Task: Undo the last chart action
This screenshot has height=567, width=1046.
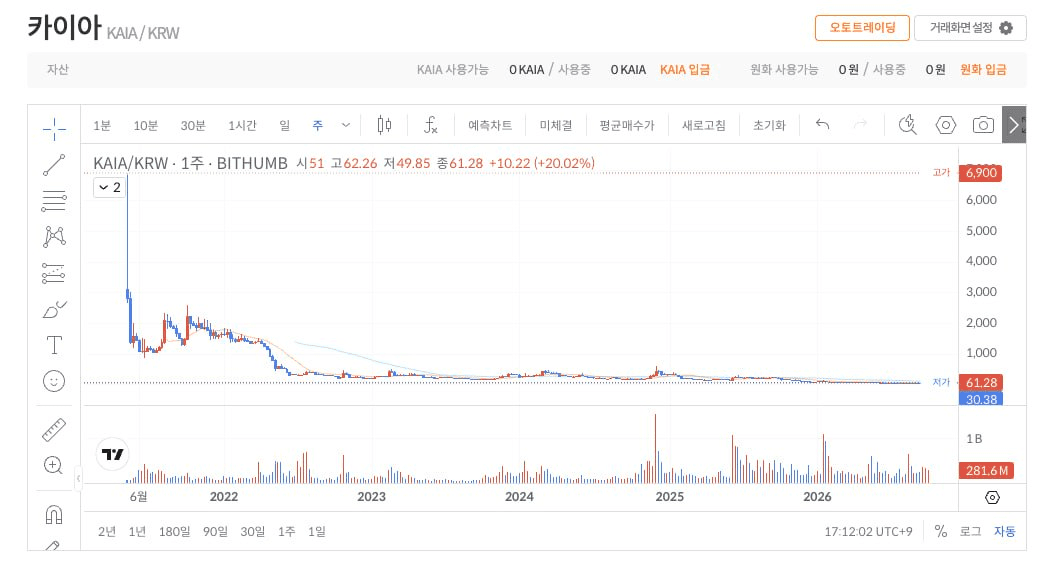Action: (823, 125)
